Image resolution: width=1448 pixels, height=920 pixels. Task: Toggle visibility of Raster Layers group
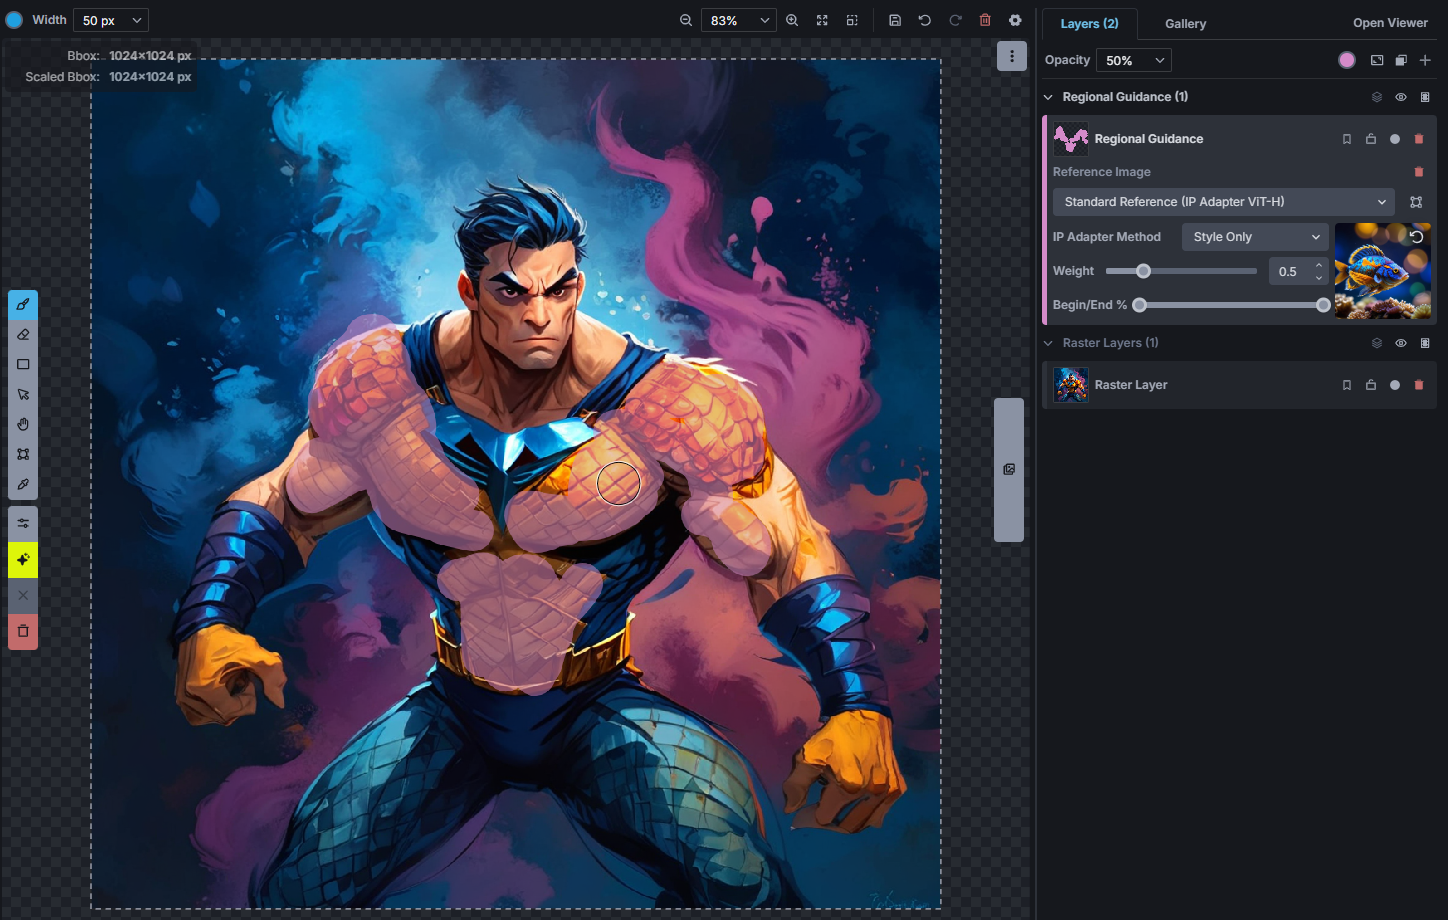[1401, 343]
